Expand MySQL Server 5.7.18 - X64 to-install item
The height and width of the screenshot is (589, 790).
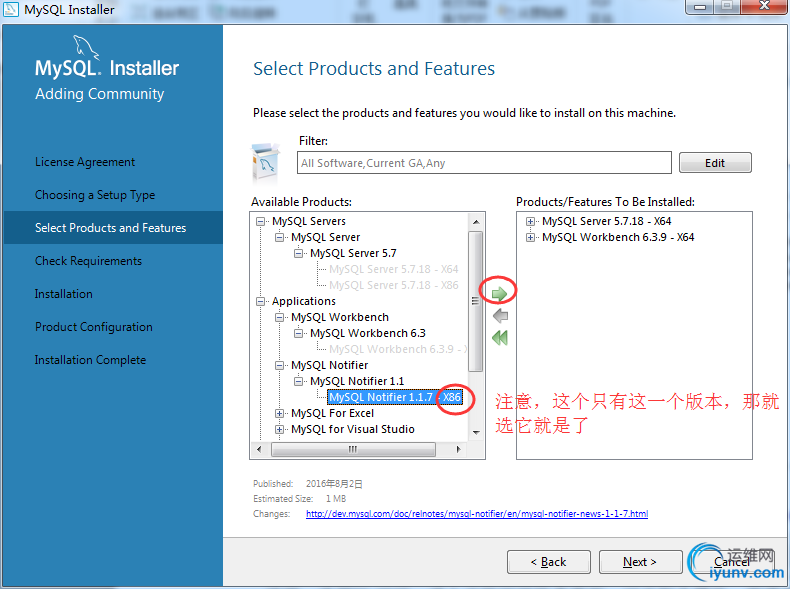coord(530,221)
